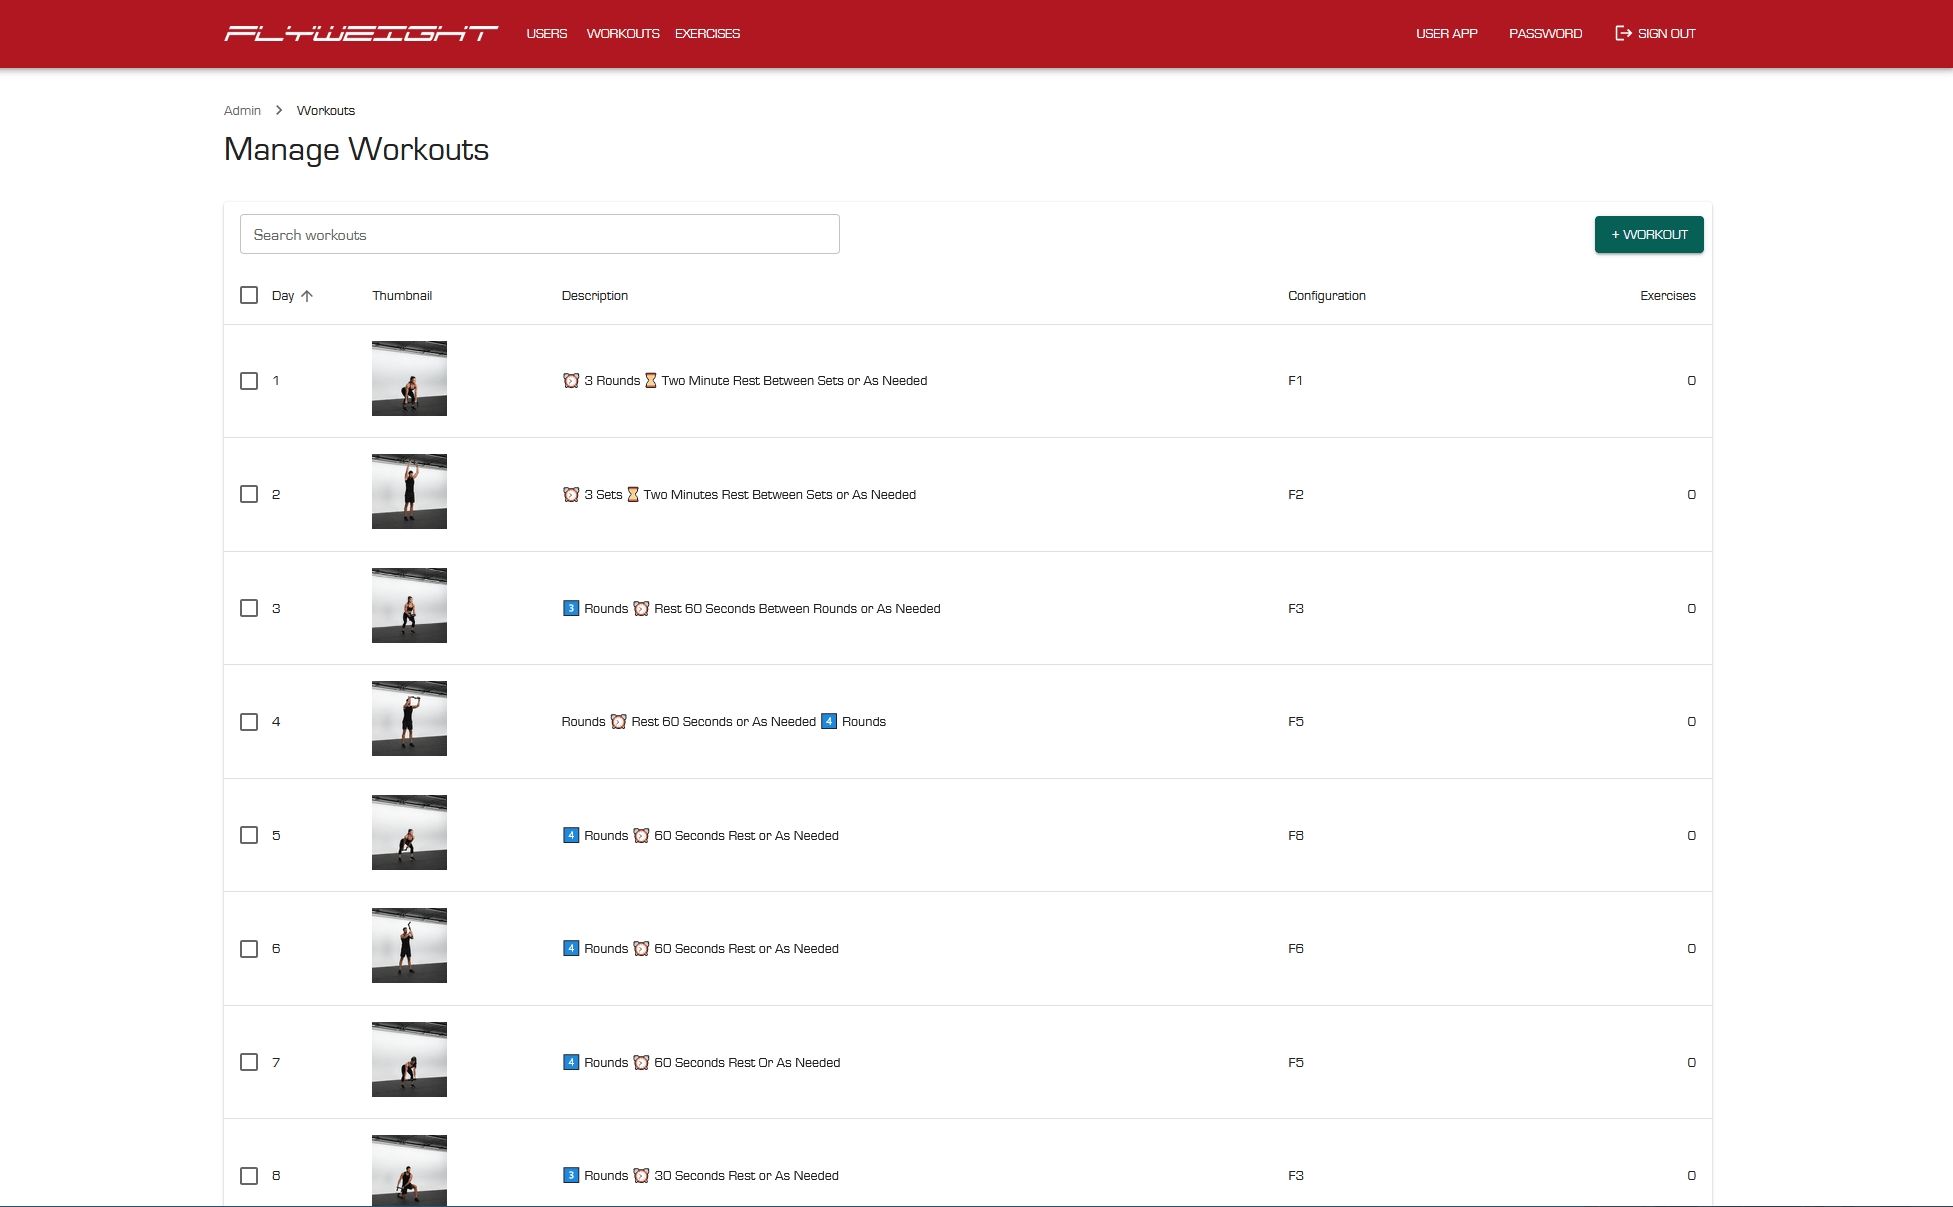1953x1207 pixels.
Task: Click Day 6 '60 Seconds Rest' description
Action: coord(700,949)
